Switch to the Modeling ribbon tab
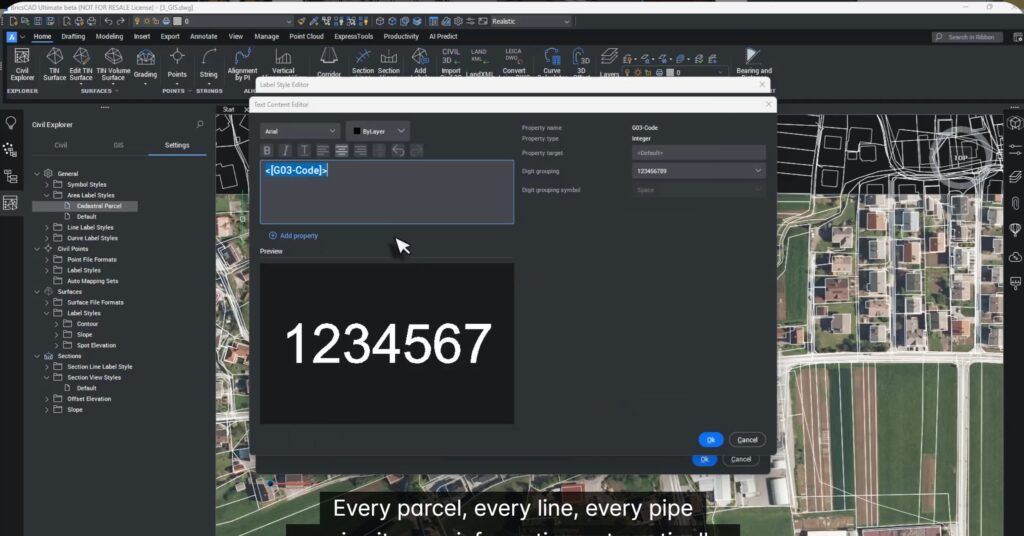The height and width of the screenshot is (536, 1024). [109, 37]
